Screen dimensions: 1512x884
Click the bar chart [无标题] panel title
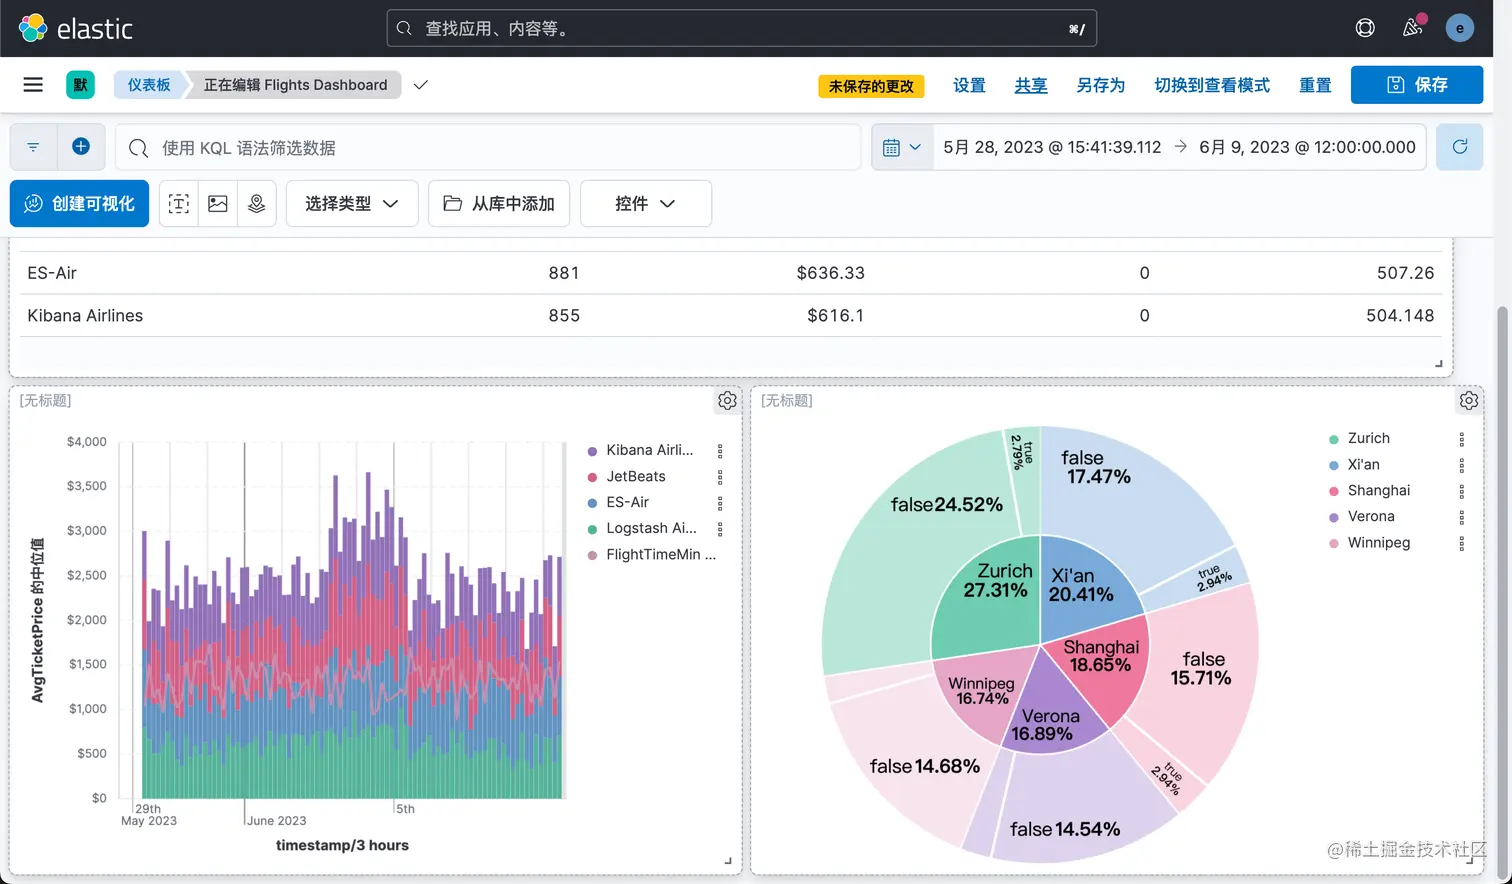45,401
